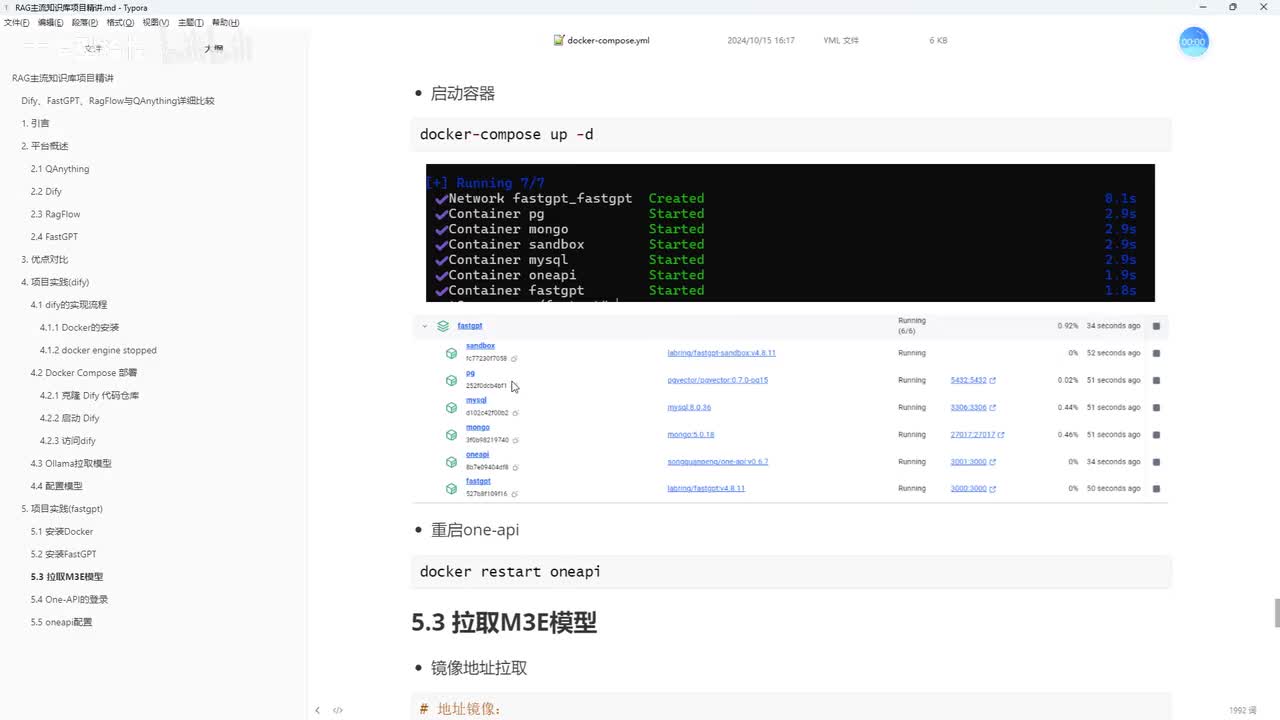The image size is (1280, 720).
Task: Select 4.2.3 访问dify outline entry
Action: click(68, 441)
